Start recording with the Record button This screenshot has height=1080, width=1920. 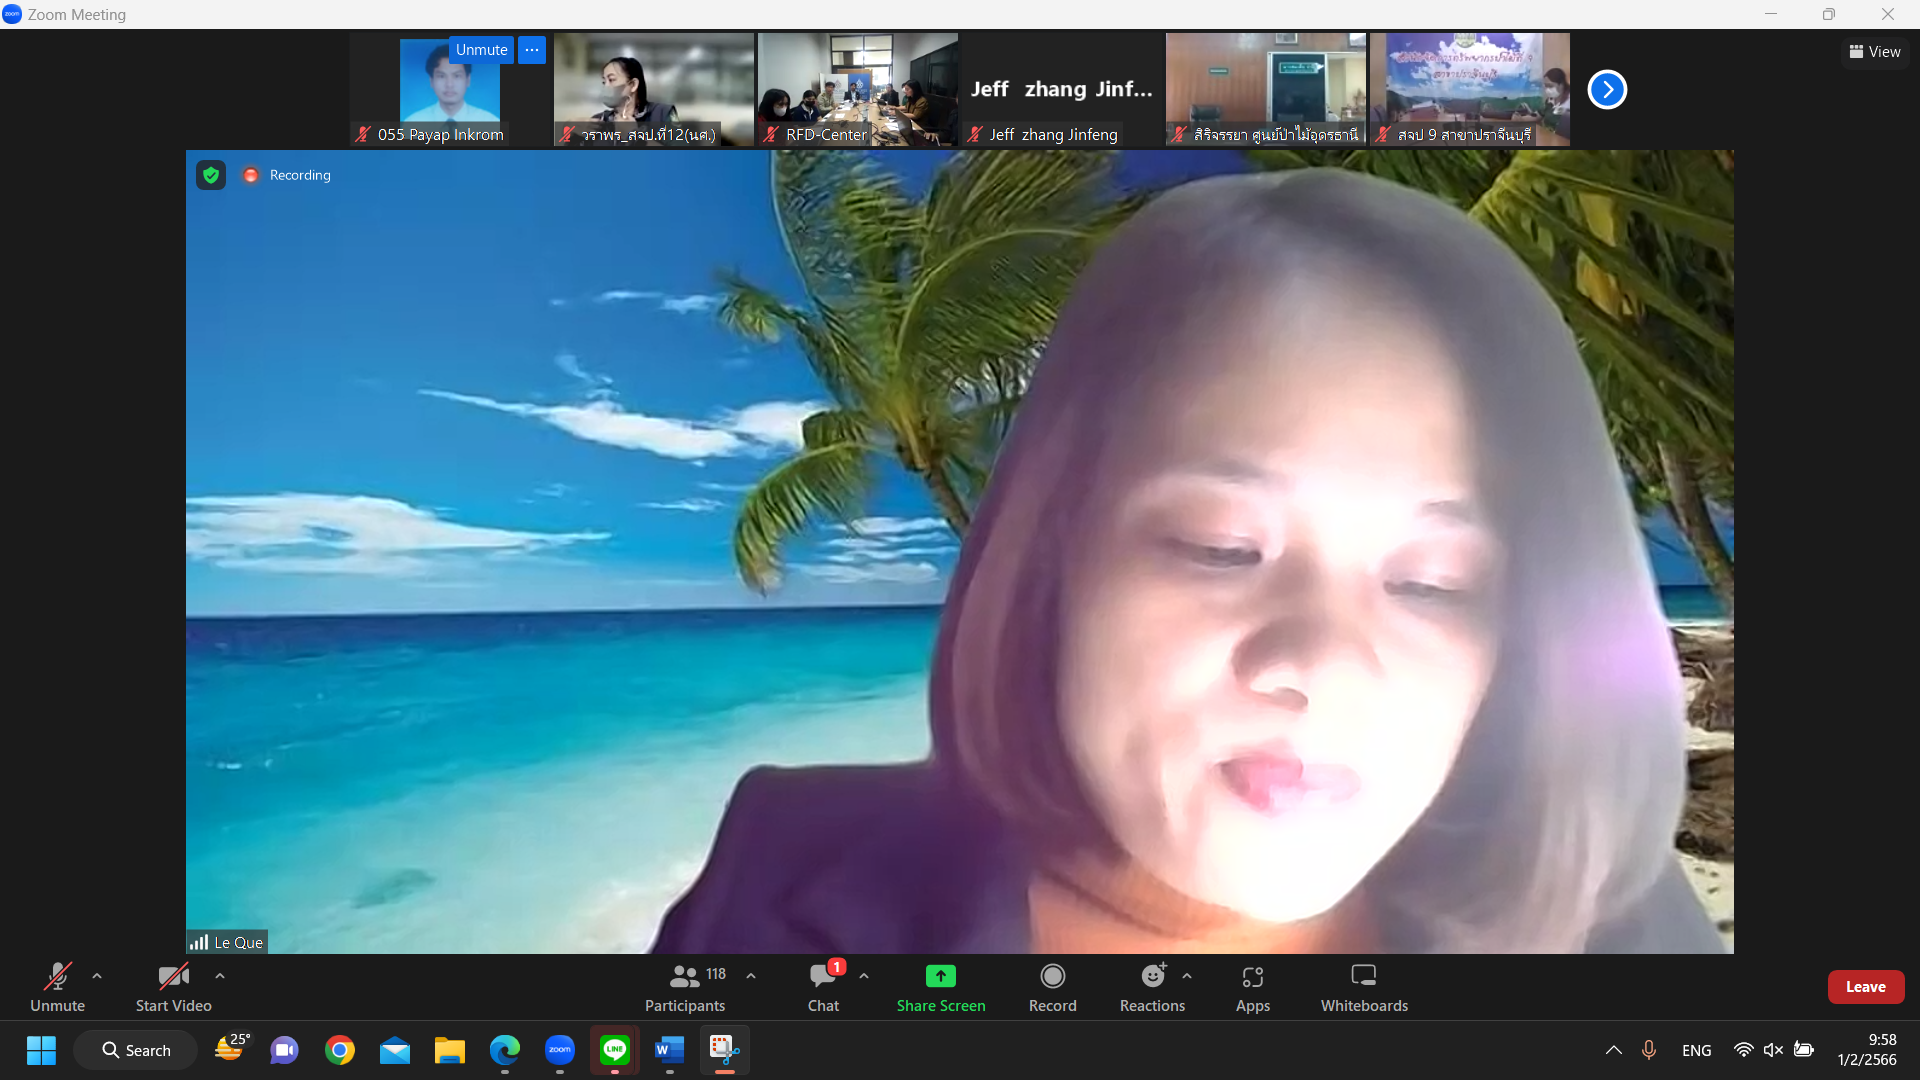[x=1052, y=986]
